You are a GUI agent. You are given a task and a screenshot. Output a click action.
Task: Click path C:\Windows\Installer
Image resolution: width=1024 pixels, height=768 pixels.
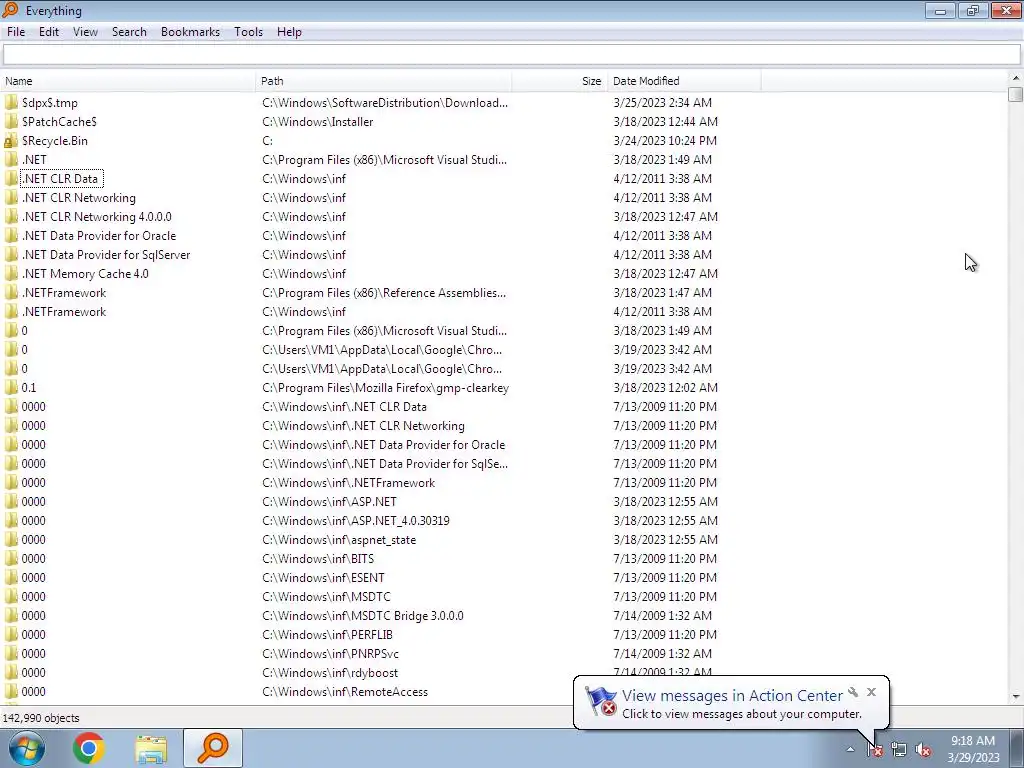(317, 121)
